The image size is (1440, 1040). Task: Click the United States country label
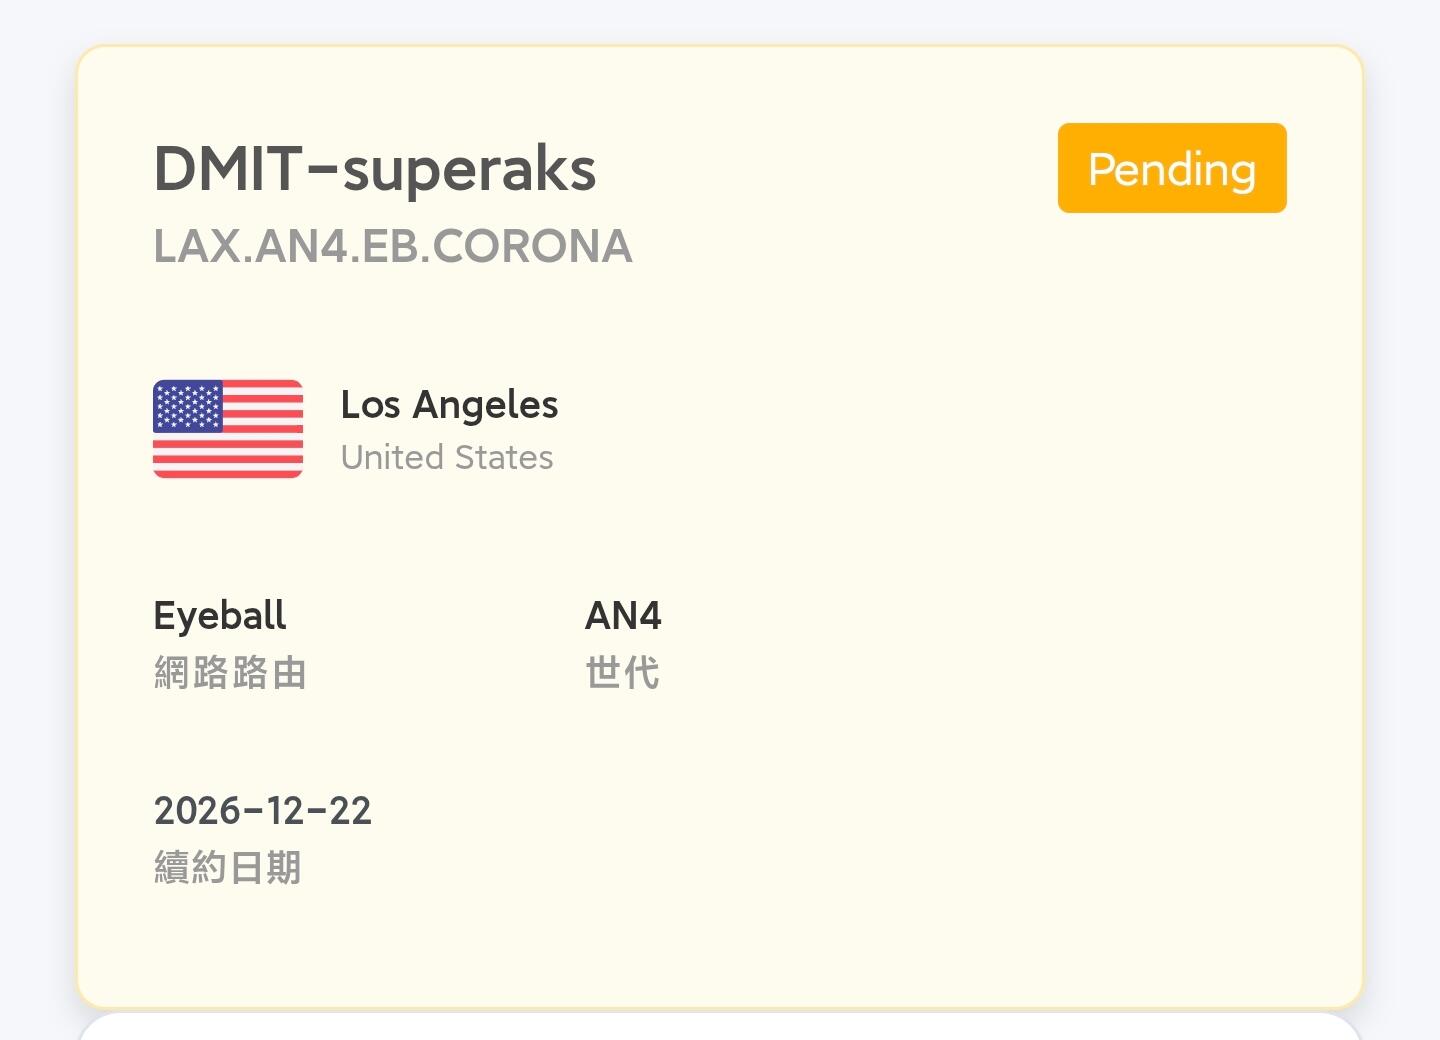pyautogui.click(x=446, y=458)
